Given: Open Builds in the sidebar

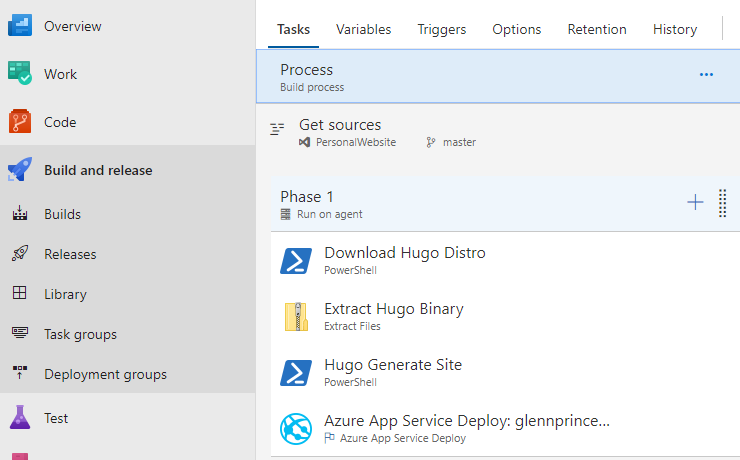Looking at the screenshot, I should [x=62, y=214].
